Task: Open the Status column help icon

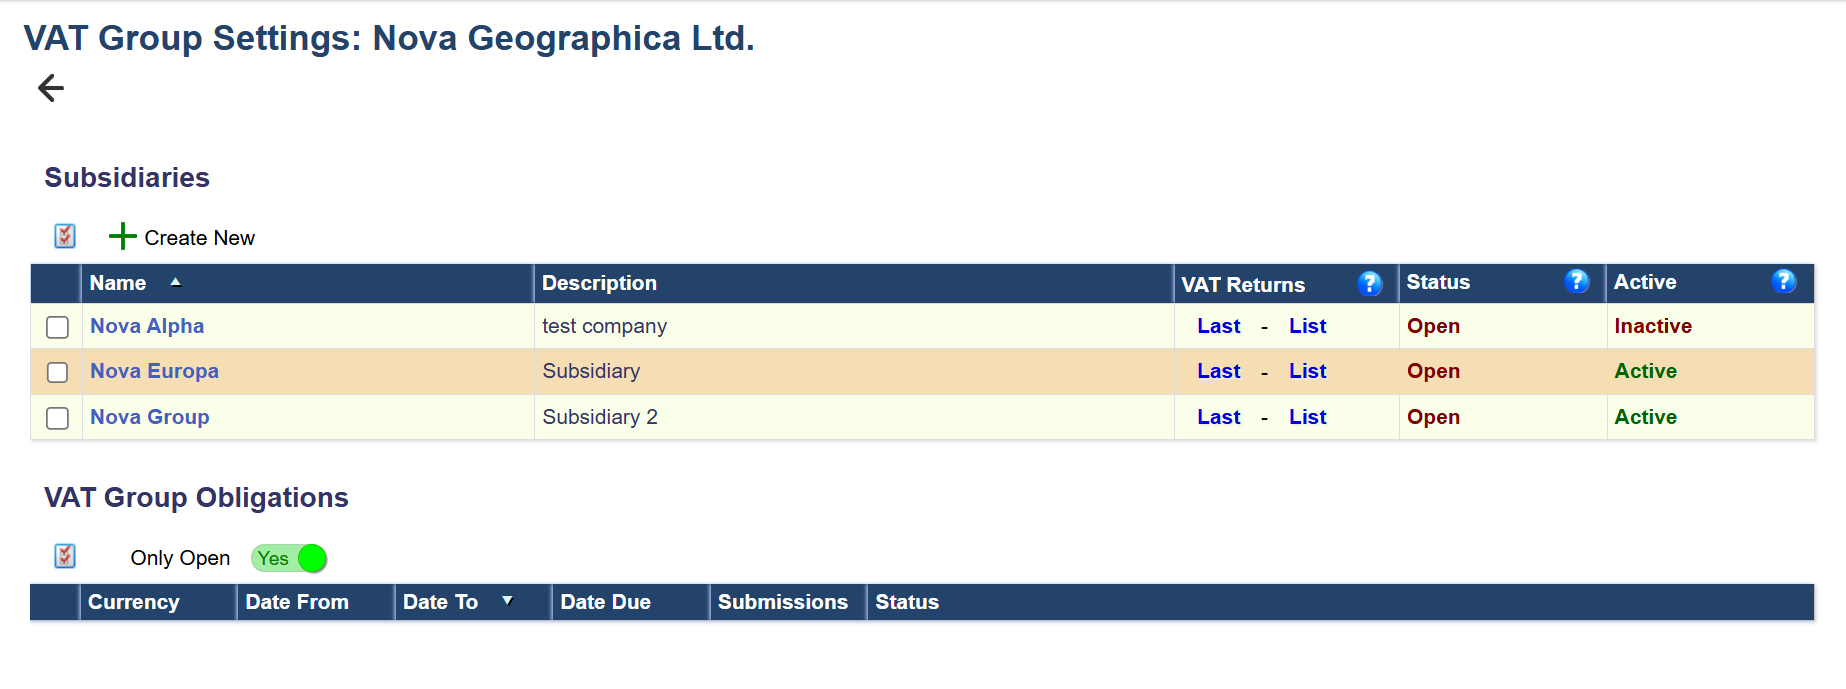Action: click(x=1576, y=282)
